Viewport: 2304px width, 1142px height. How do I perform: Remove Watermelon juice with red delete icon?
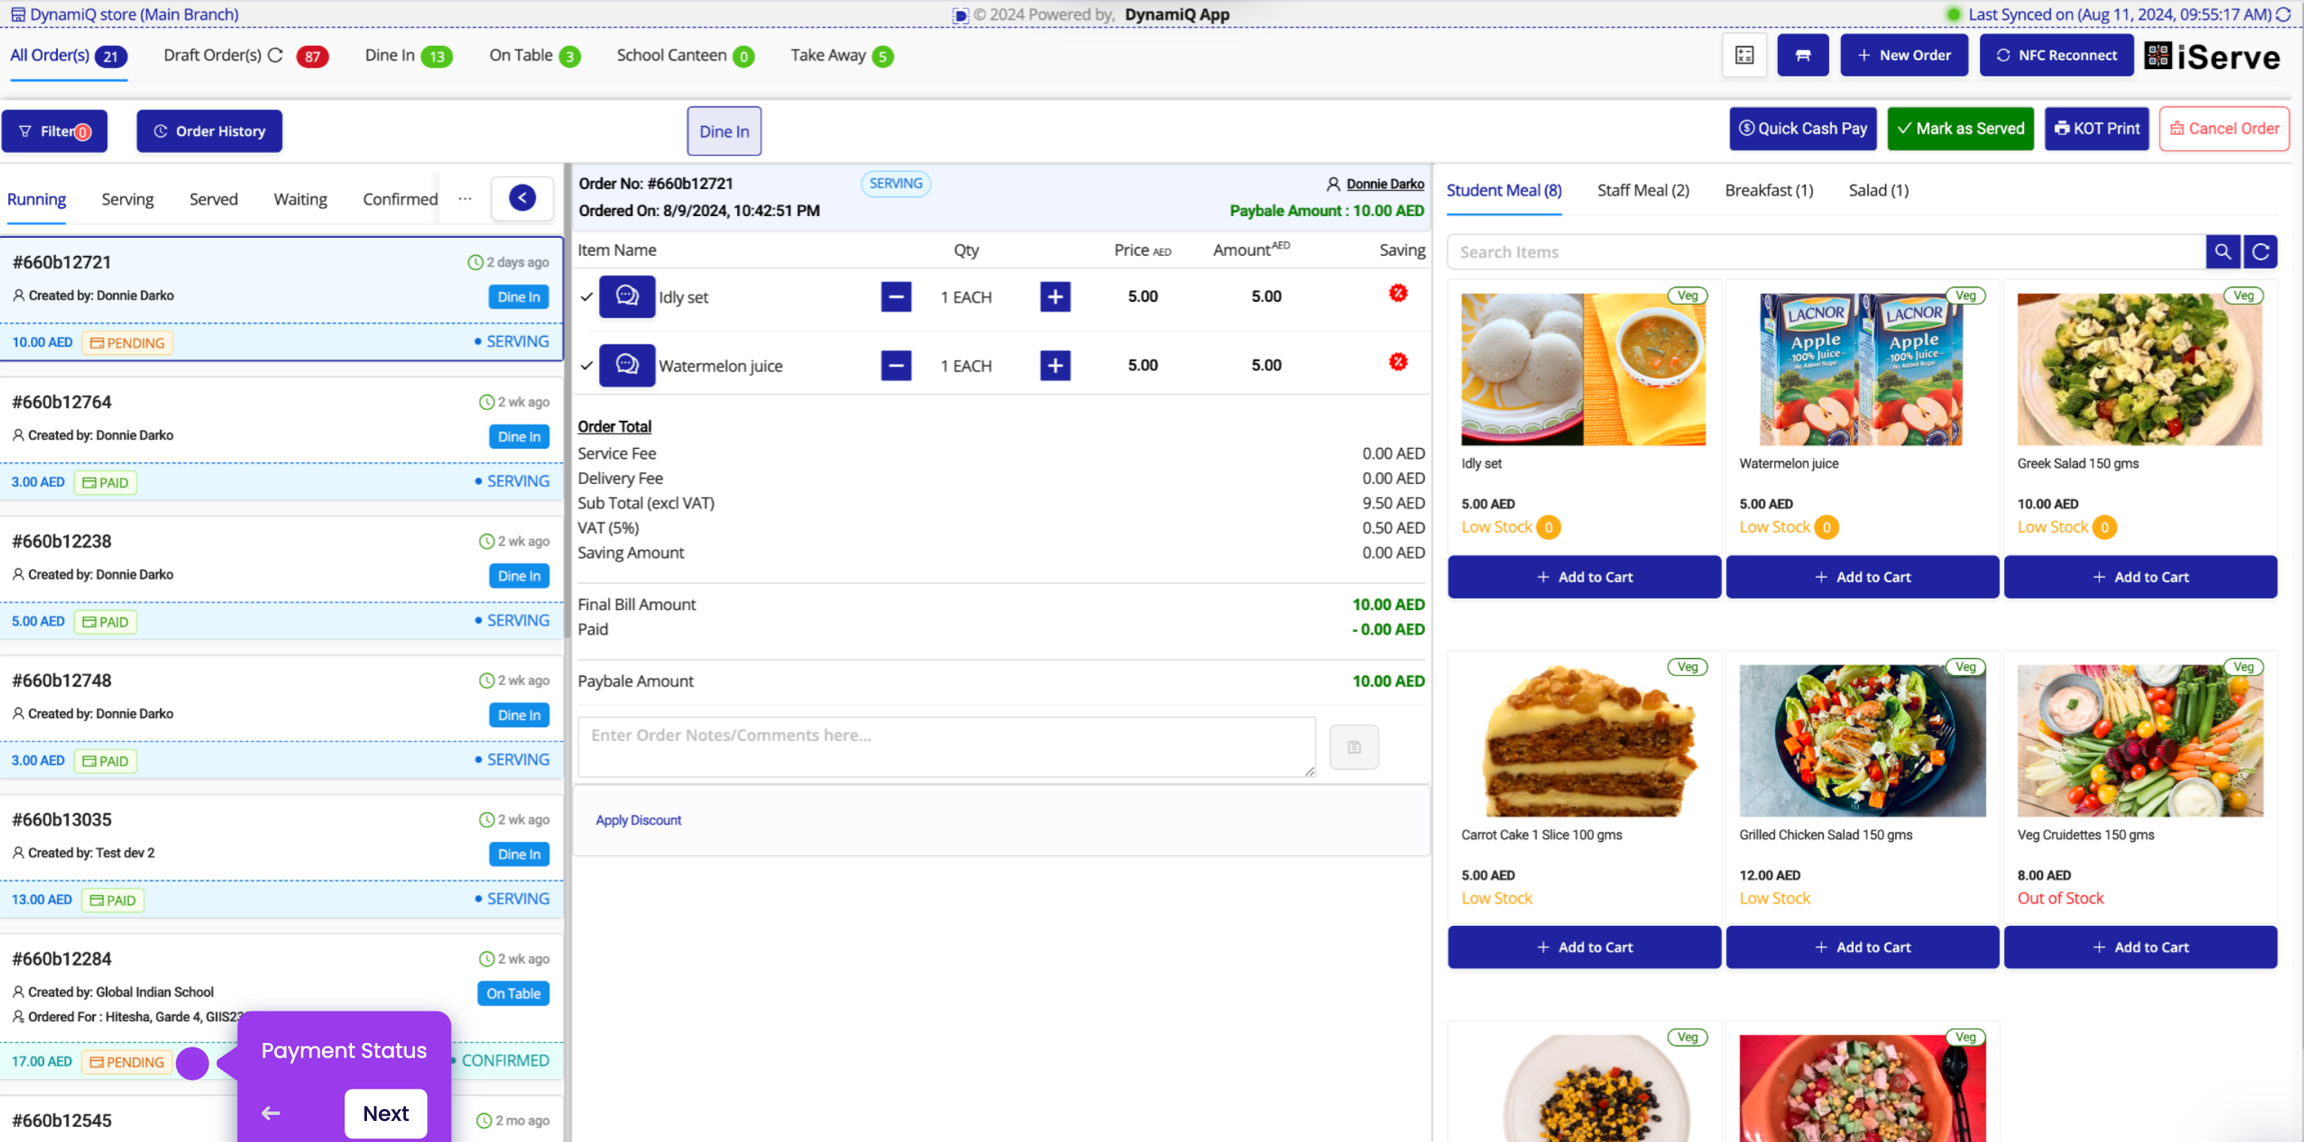pyautogui.click(x=1398, y=363)
